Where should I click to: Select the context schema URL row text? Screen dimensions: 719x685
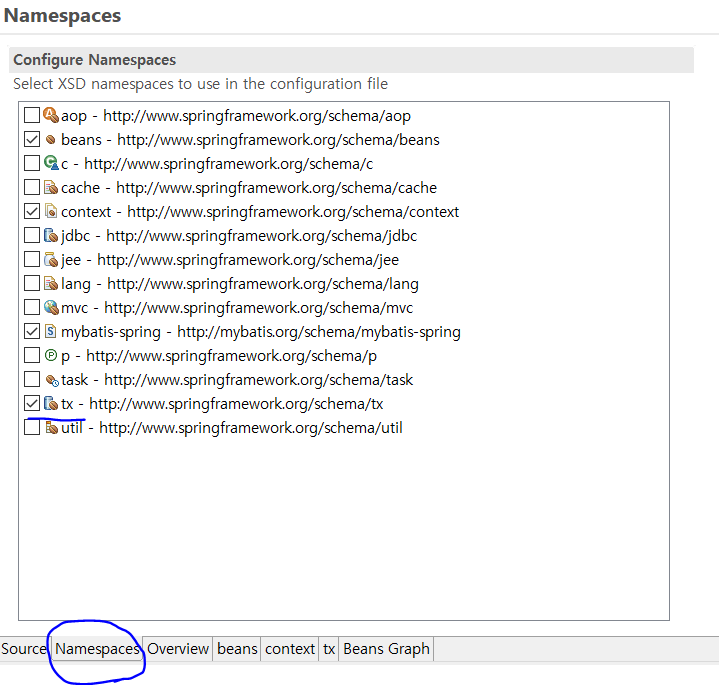pyautogui.click(x=260, y=212)
